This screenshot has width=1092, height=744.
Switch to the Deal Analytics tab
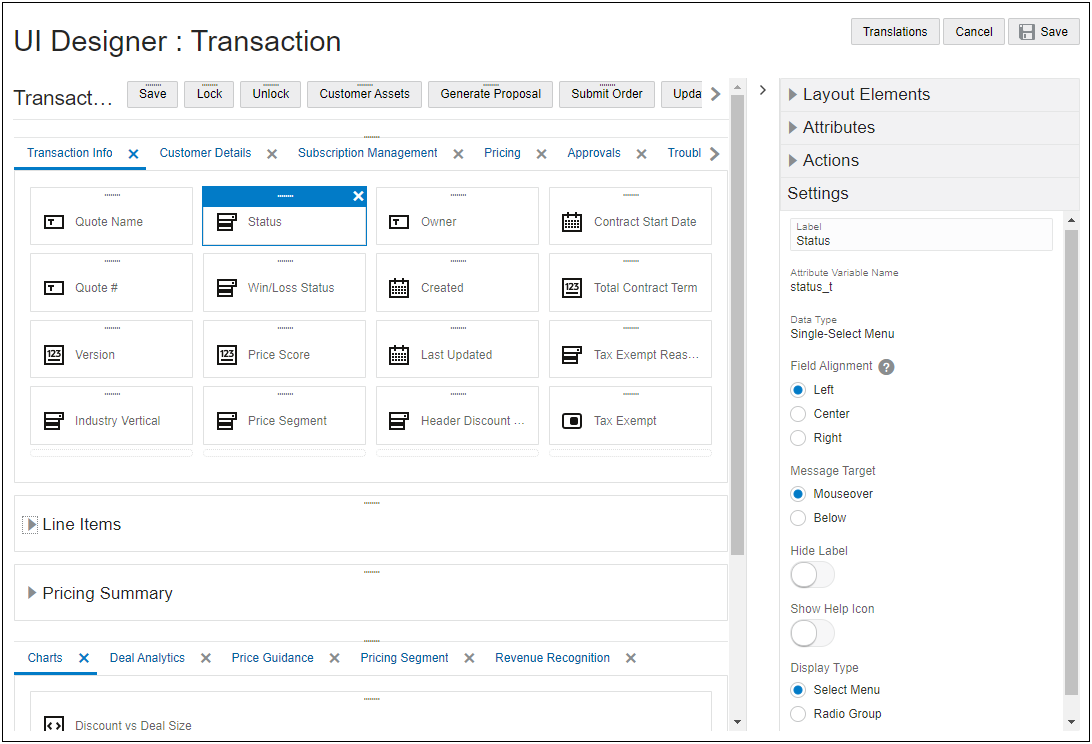(x=147, y=658)
